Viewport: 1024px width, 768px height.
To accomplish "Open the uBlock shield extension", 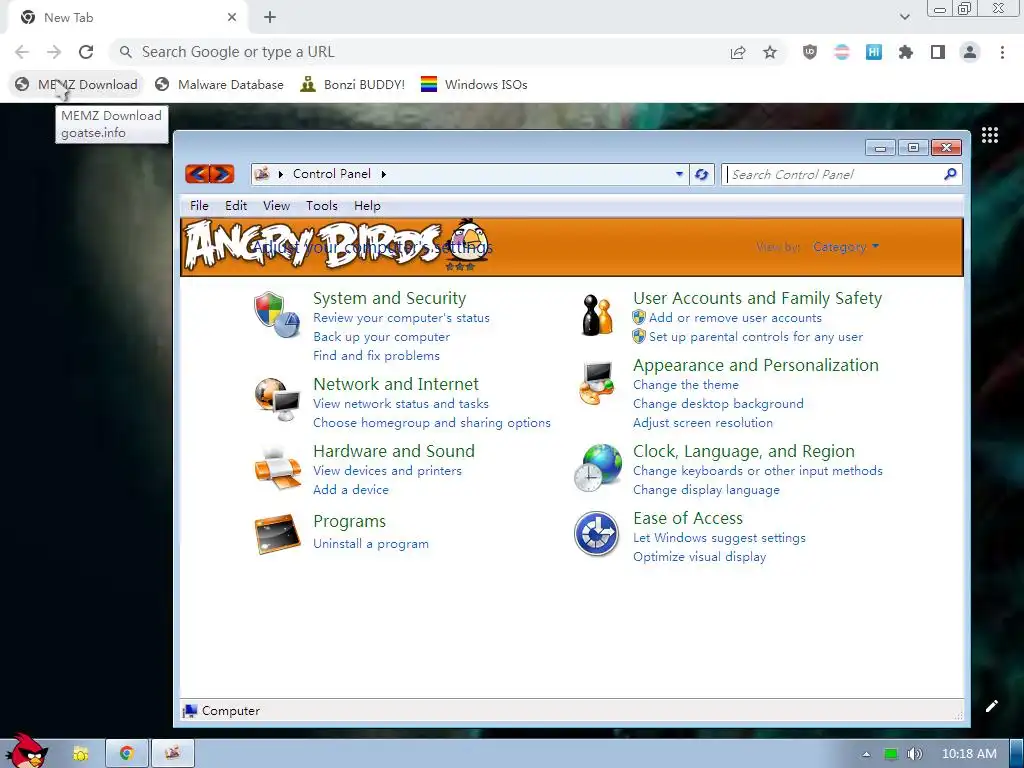I will [x=810, y=52].
